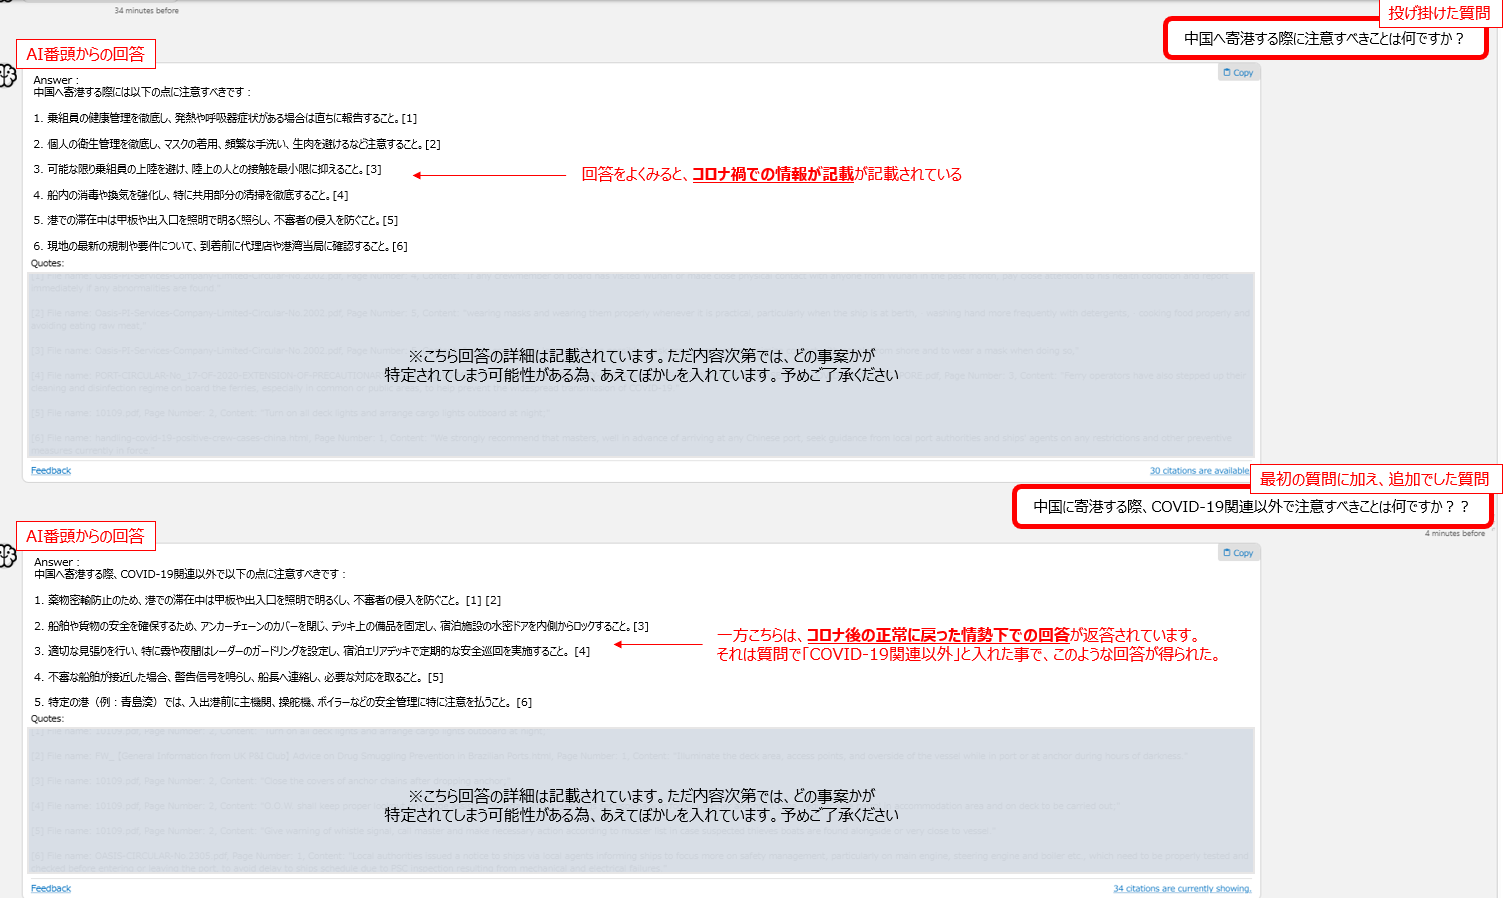This screenshot has height=898, width=1505.
Task: Click the Copy icon on the COVID-19 answer
Action: coord(1238,553)
